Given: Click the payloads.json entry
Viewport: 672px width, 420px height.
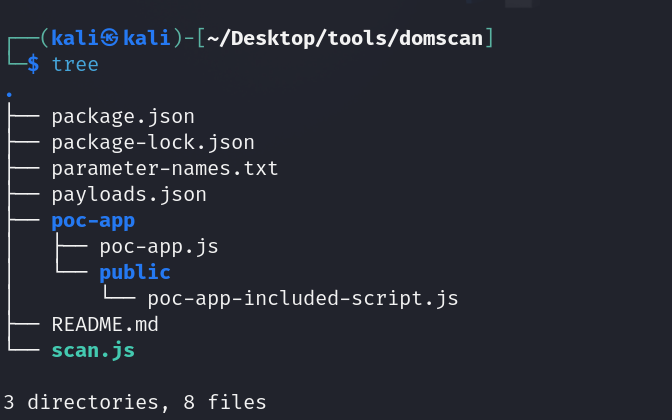Looking at the screenshot, I should (x=128, y=194).
